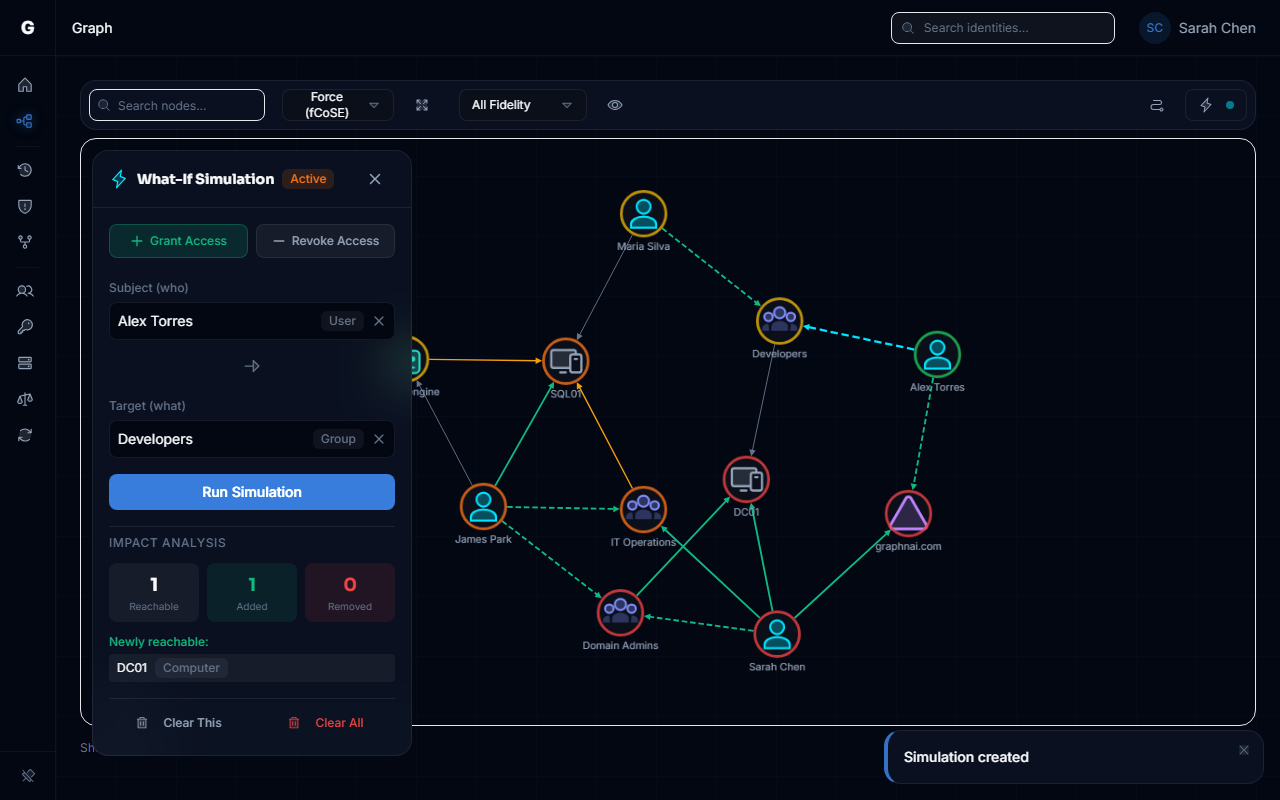Select the graph explorer icon in the sidebar
This screenshot has height=800, width=1280.
coord(25,121)
